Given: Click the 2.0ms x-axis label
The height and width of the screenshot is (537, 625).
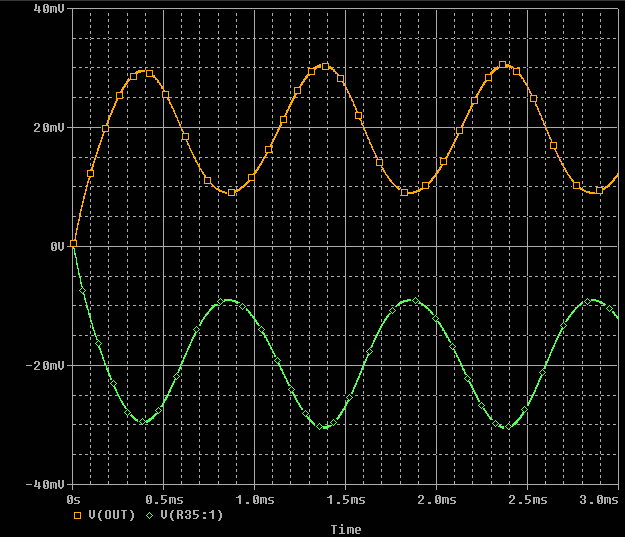Looking at the screenshot, I should click(x=437, y=500).
